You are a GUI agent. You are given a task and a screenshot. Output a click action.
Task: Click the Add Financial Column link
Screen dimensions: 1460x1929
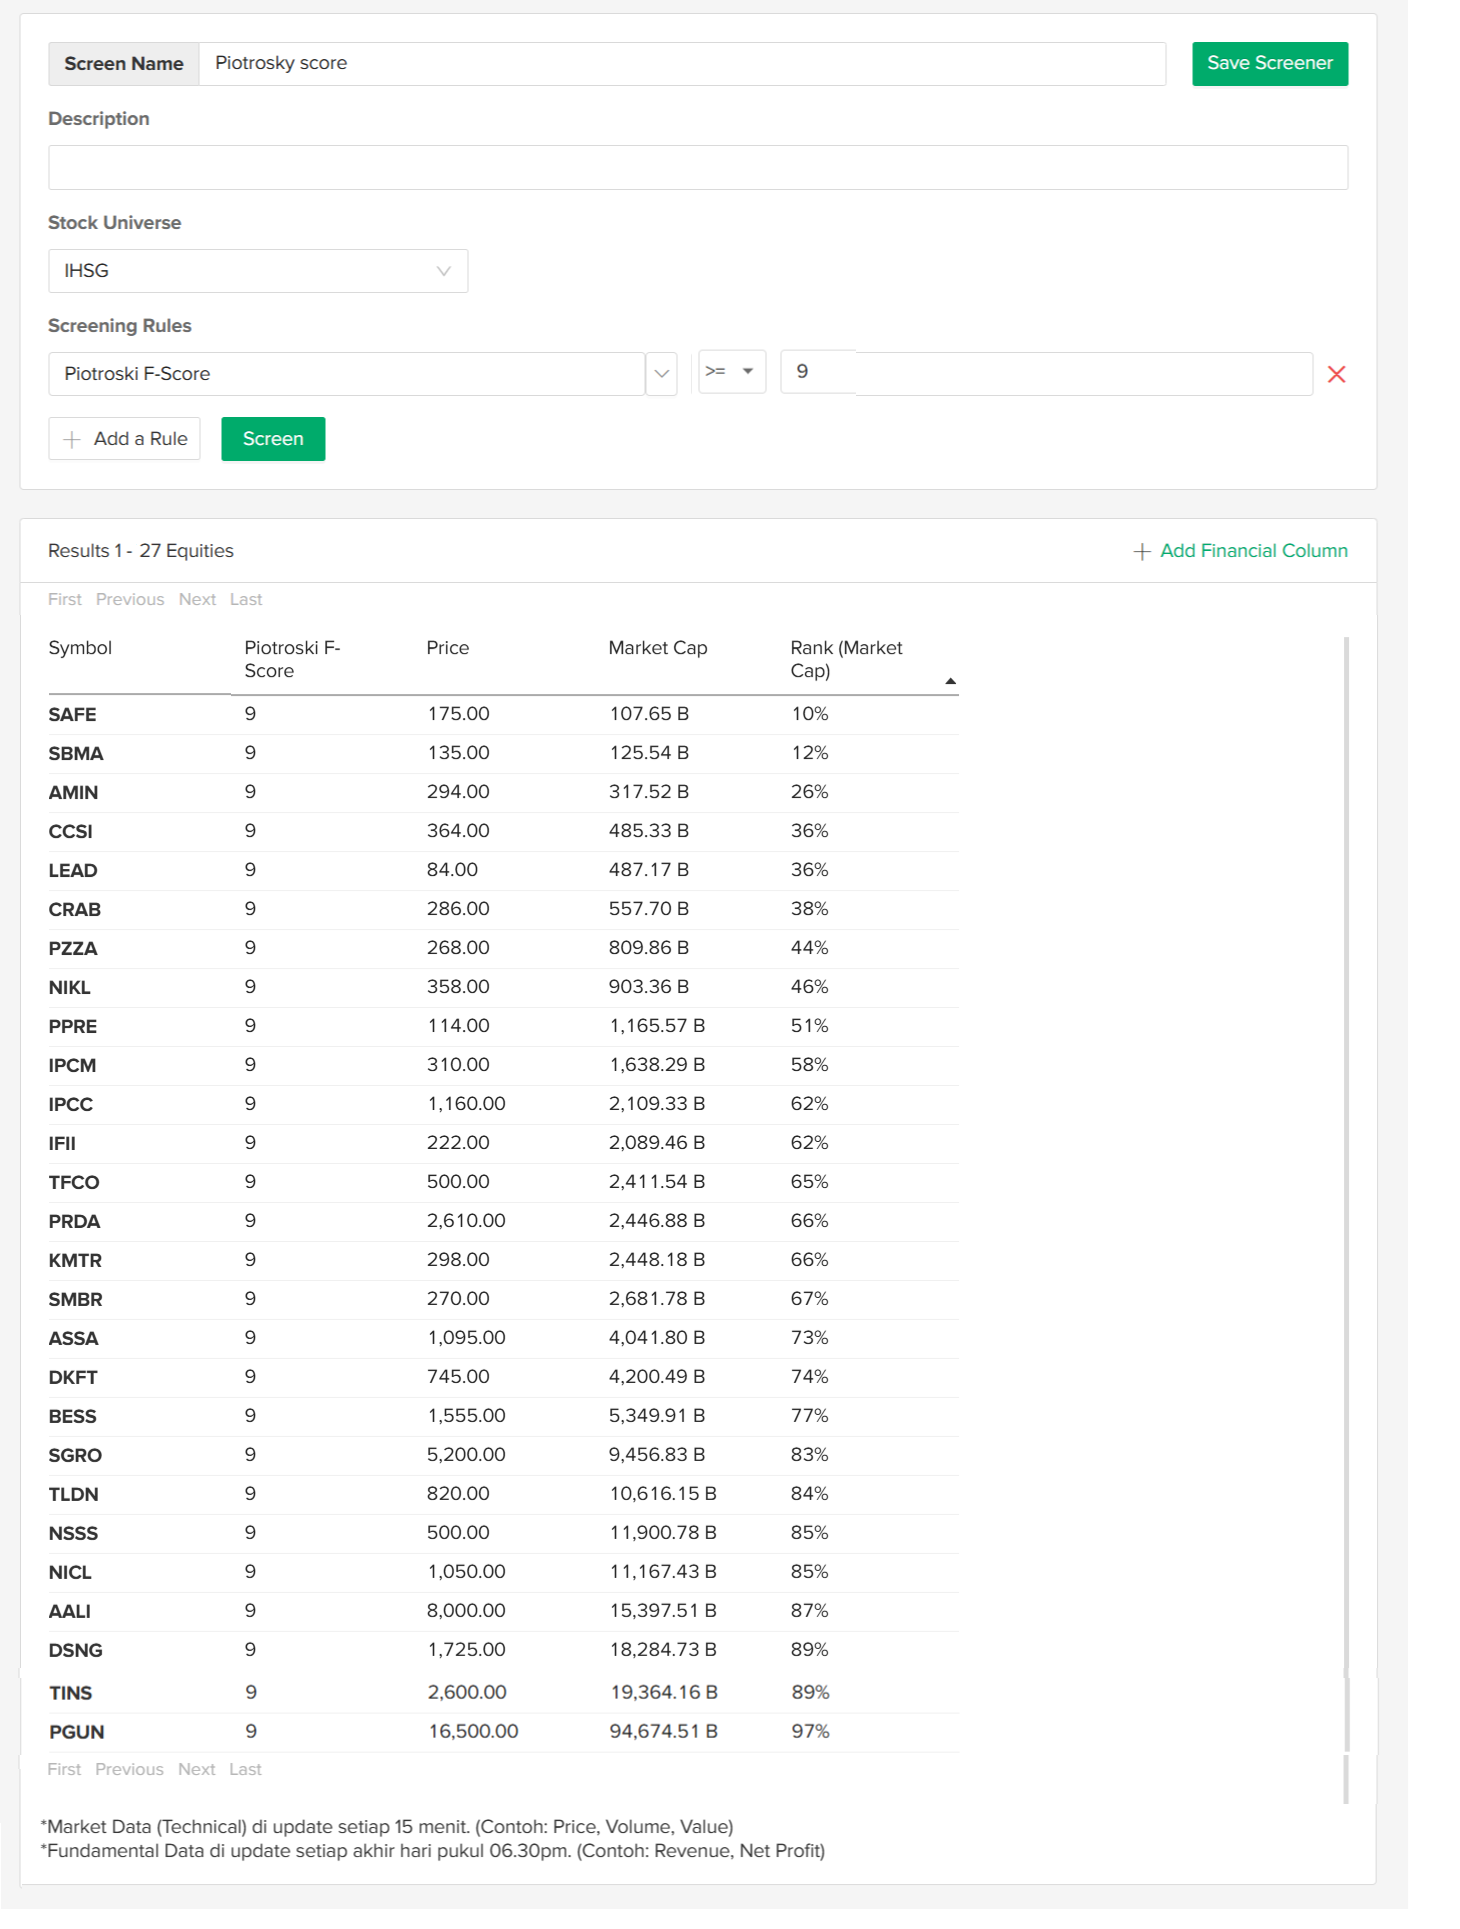pos(1253,551)
